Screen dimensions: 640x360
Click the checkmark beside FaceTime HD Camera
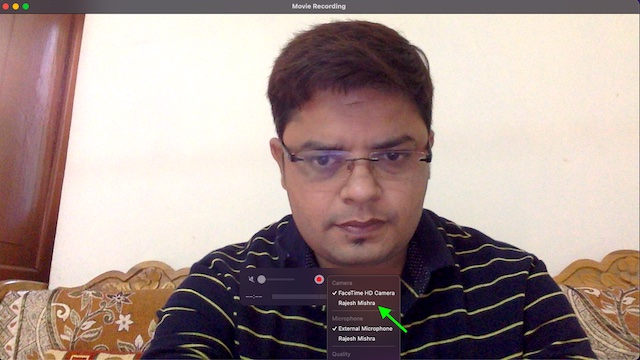[x=334, y=293]
